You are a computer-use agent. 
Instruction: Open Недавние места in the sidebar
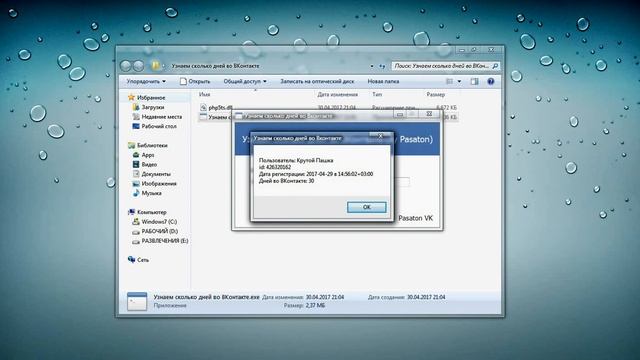tap(162, 117)
